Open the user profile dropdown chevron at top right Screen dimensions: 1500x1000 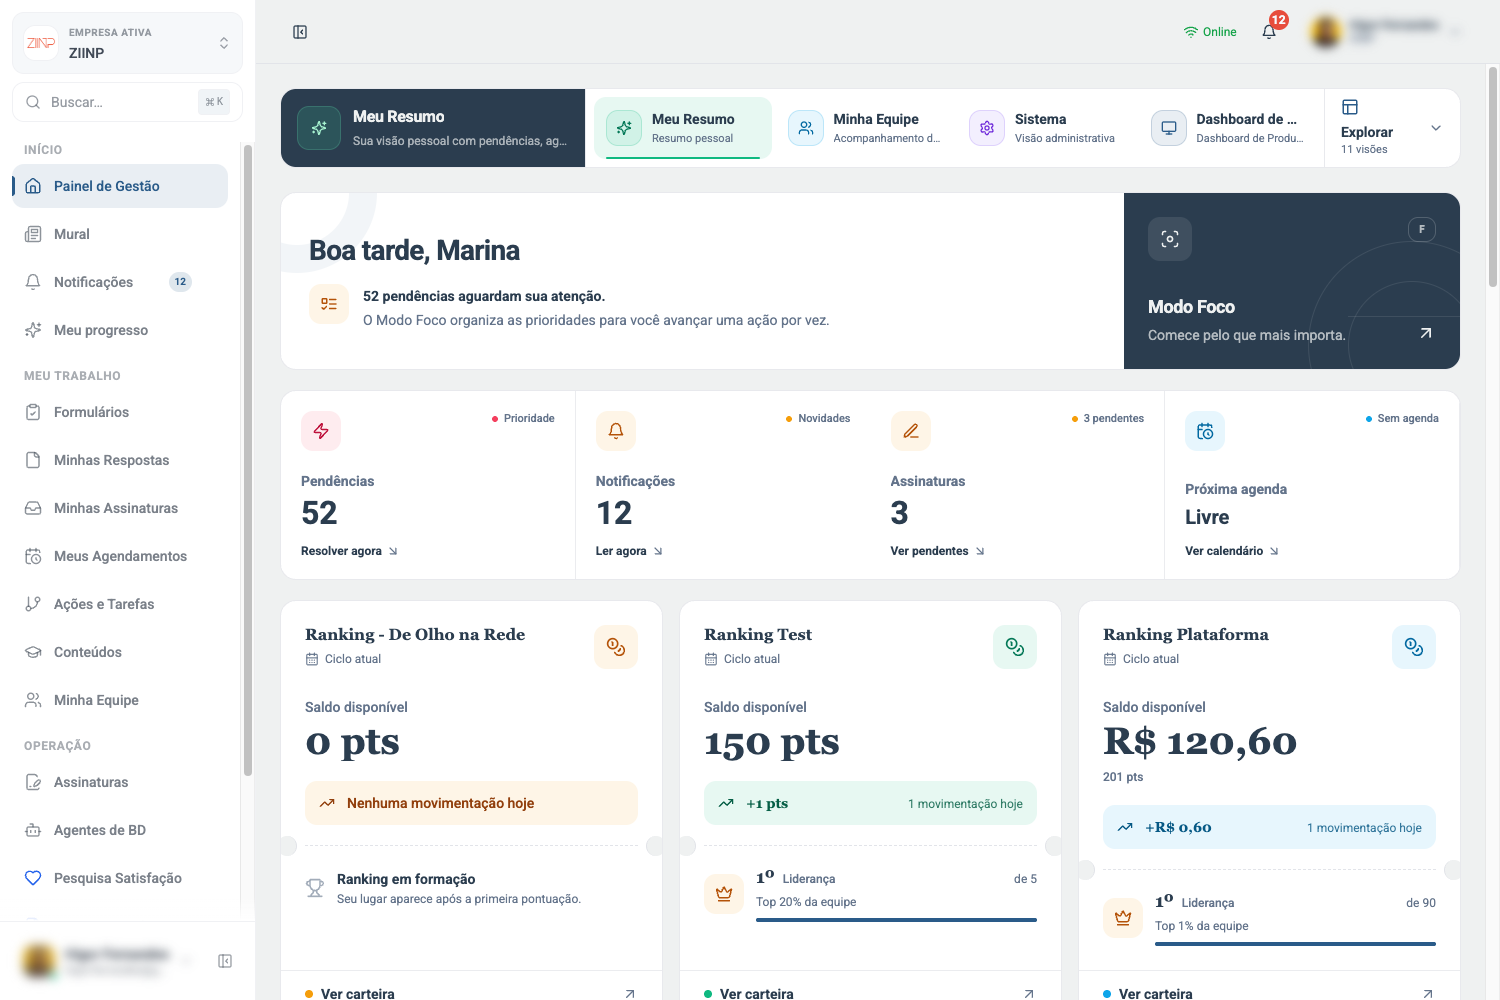click(x=1455, y=32)
